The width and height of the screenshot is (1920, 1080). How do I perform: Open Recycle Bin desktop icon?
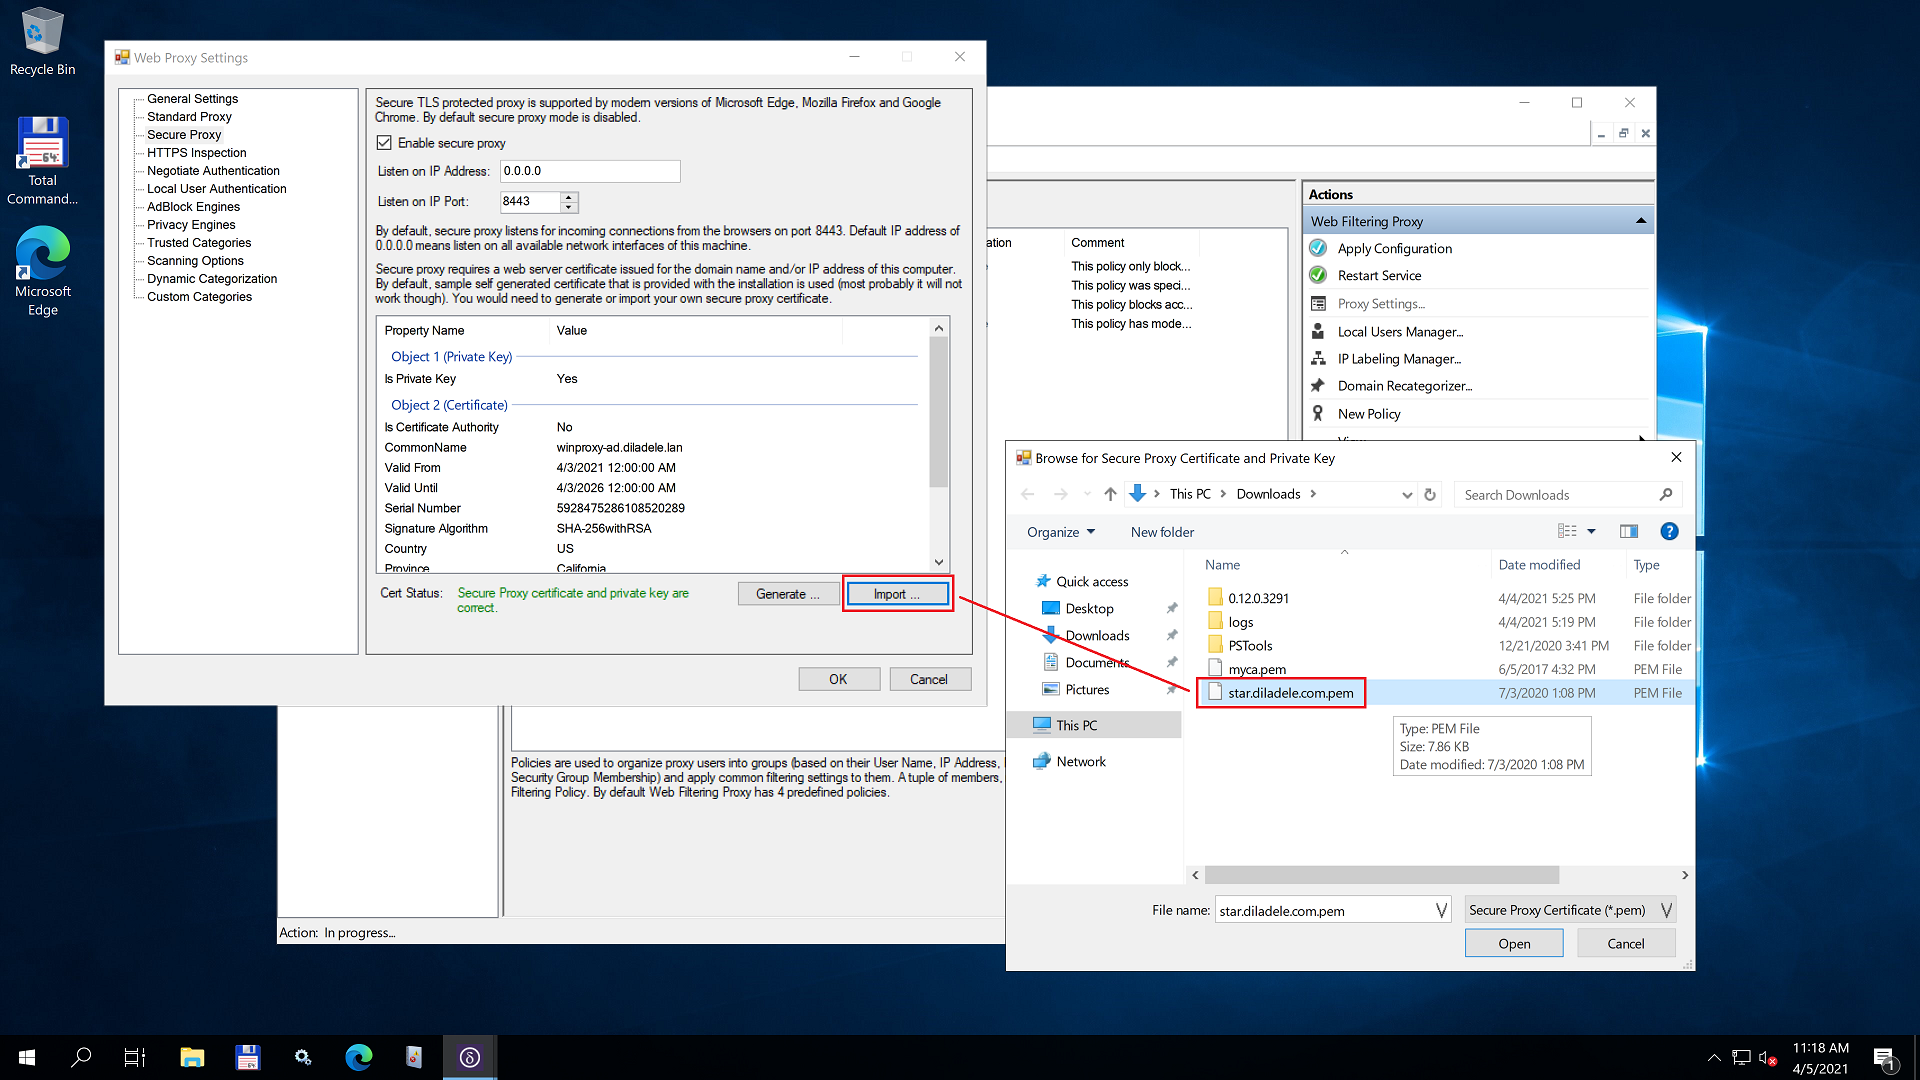[42, 42]
